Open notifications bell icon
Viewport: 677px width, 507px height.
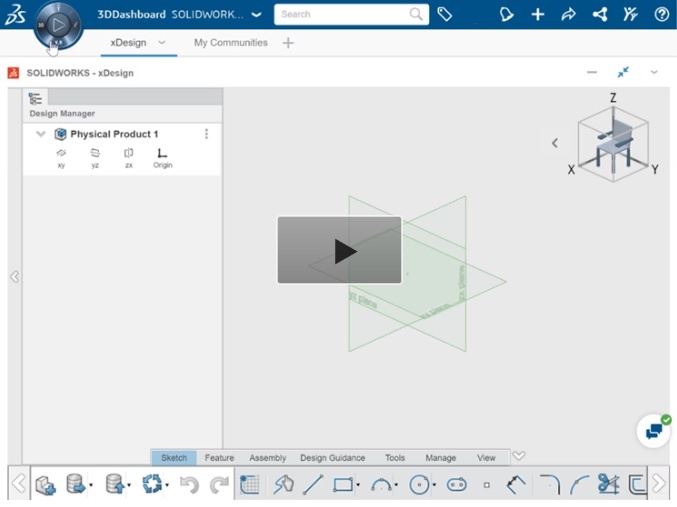[506, 14]
